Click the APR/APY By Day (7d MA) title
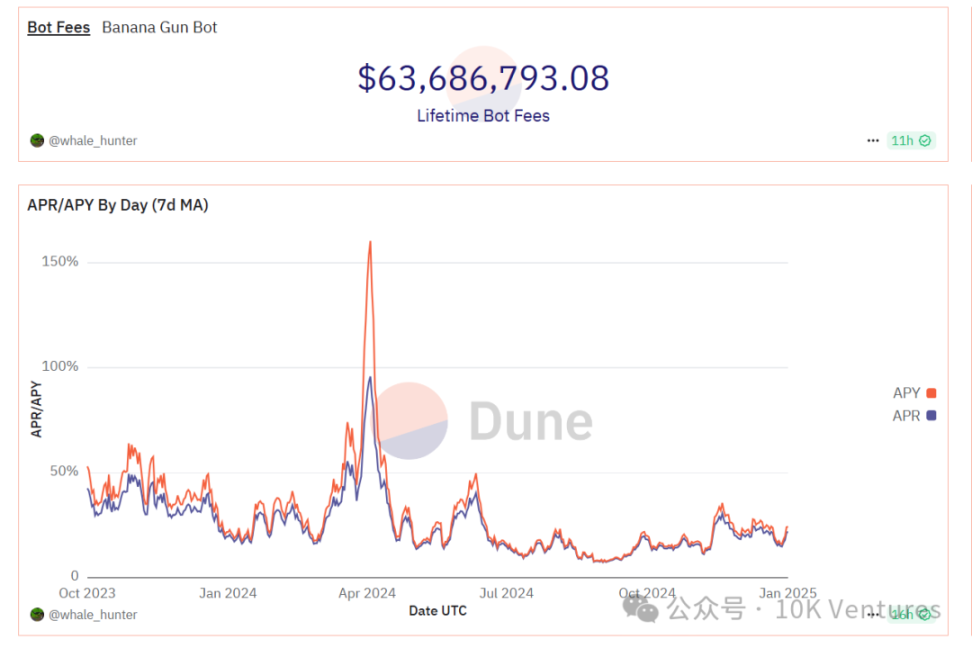Screen dimensions: 972x648 tap(118, 205)
